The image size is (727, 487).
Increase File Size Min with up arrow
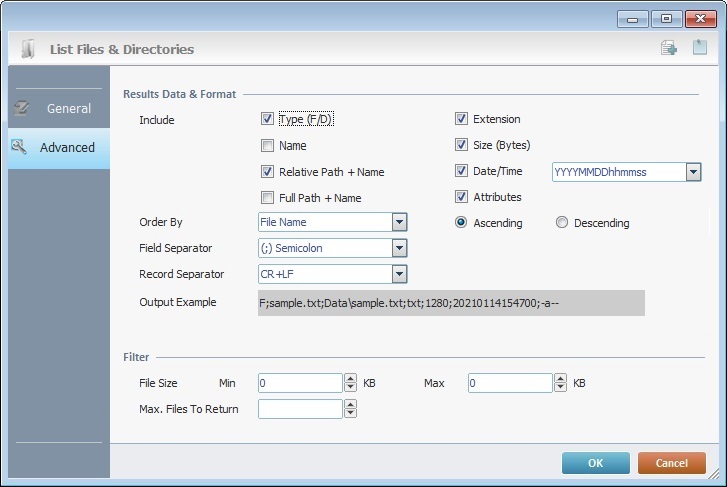tap(350, 378)
